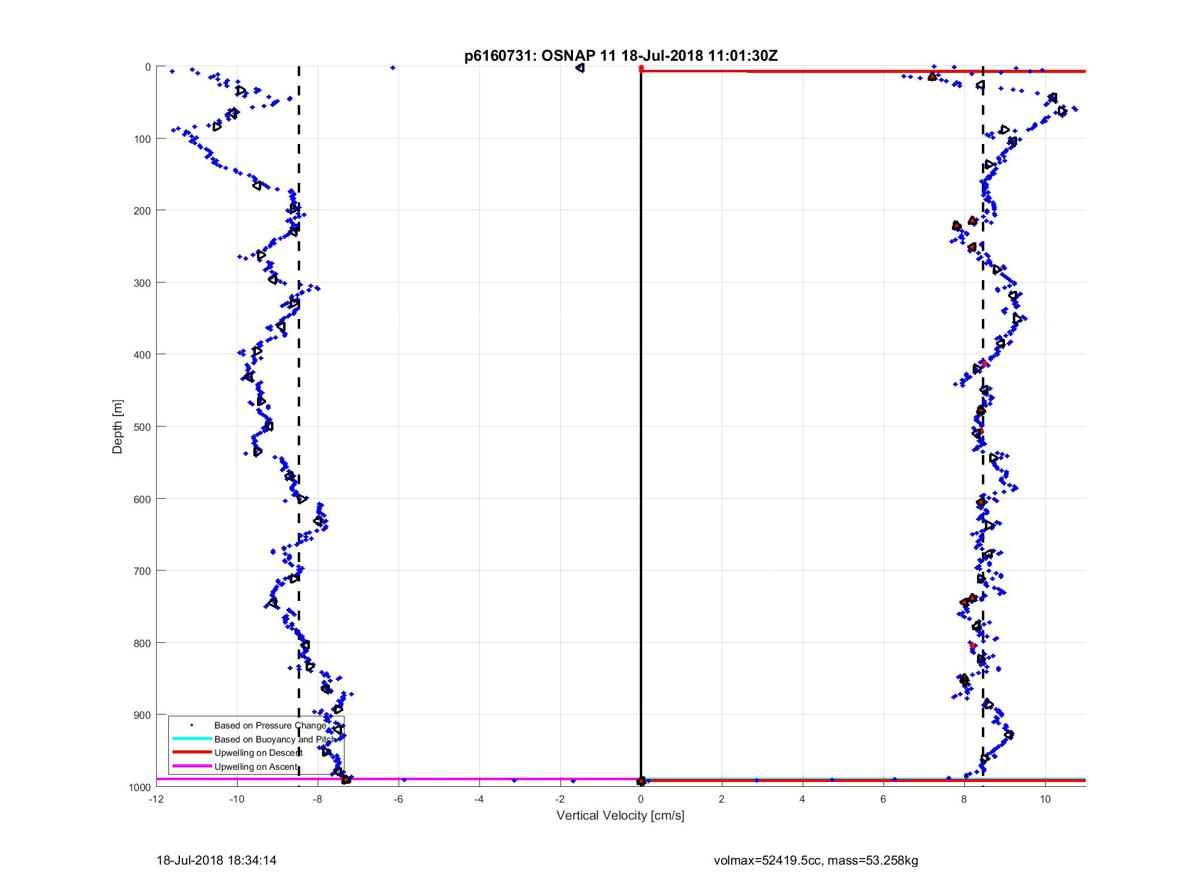
Task: Select the 'Depth [m]' y-axis label
Action: pos(118,427)
